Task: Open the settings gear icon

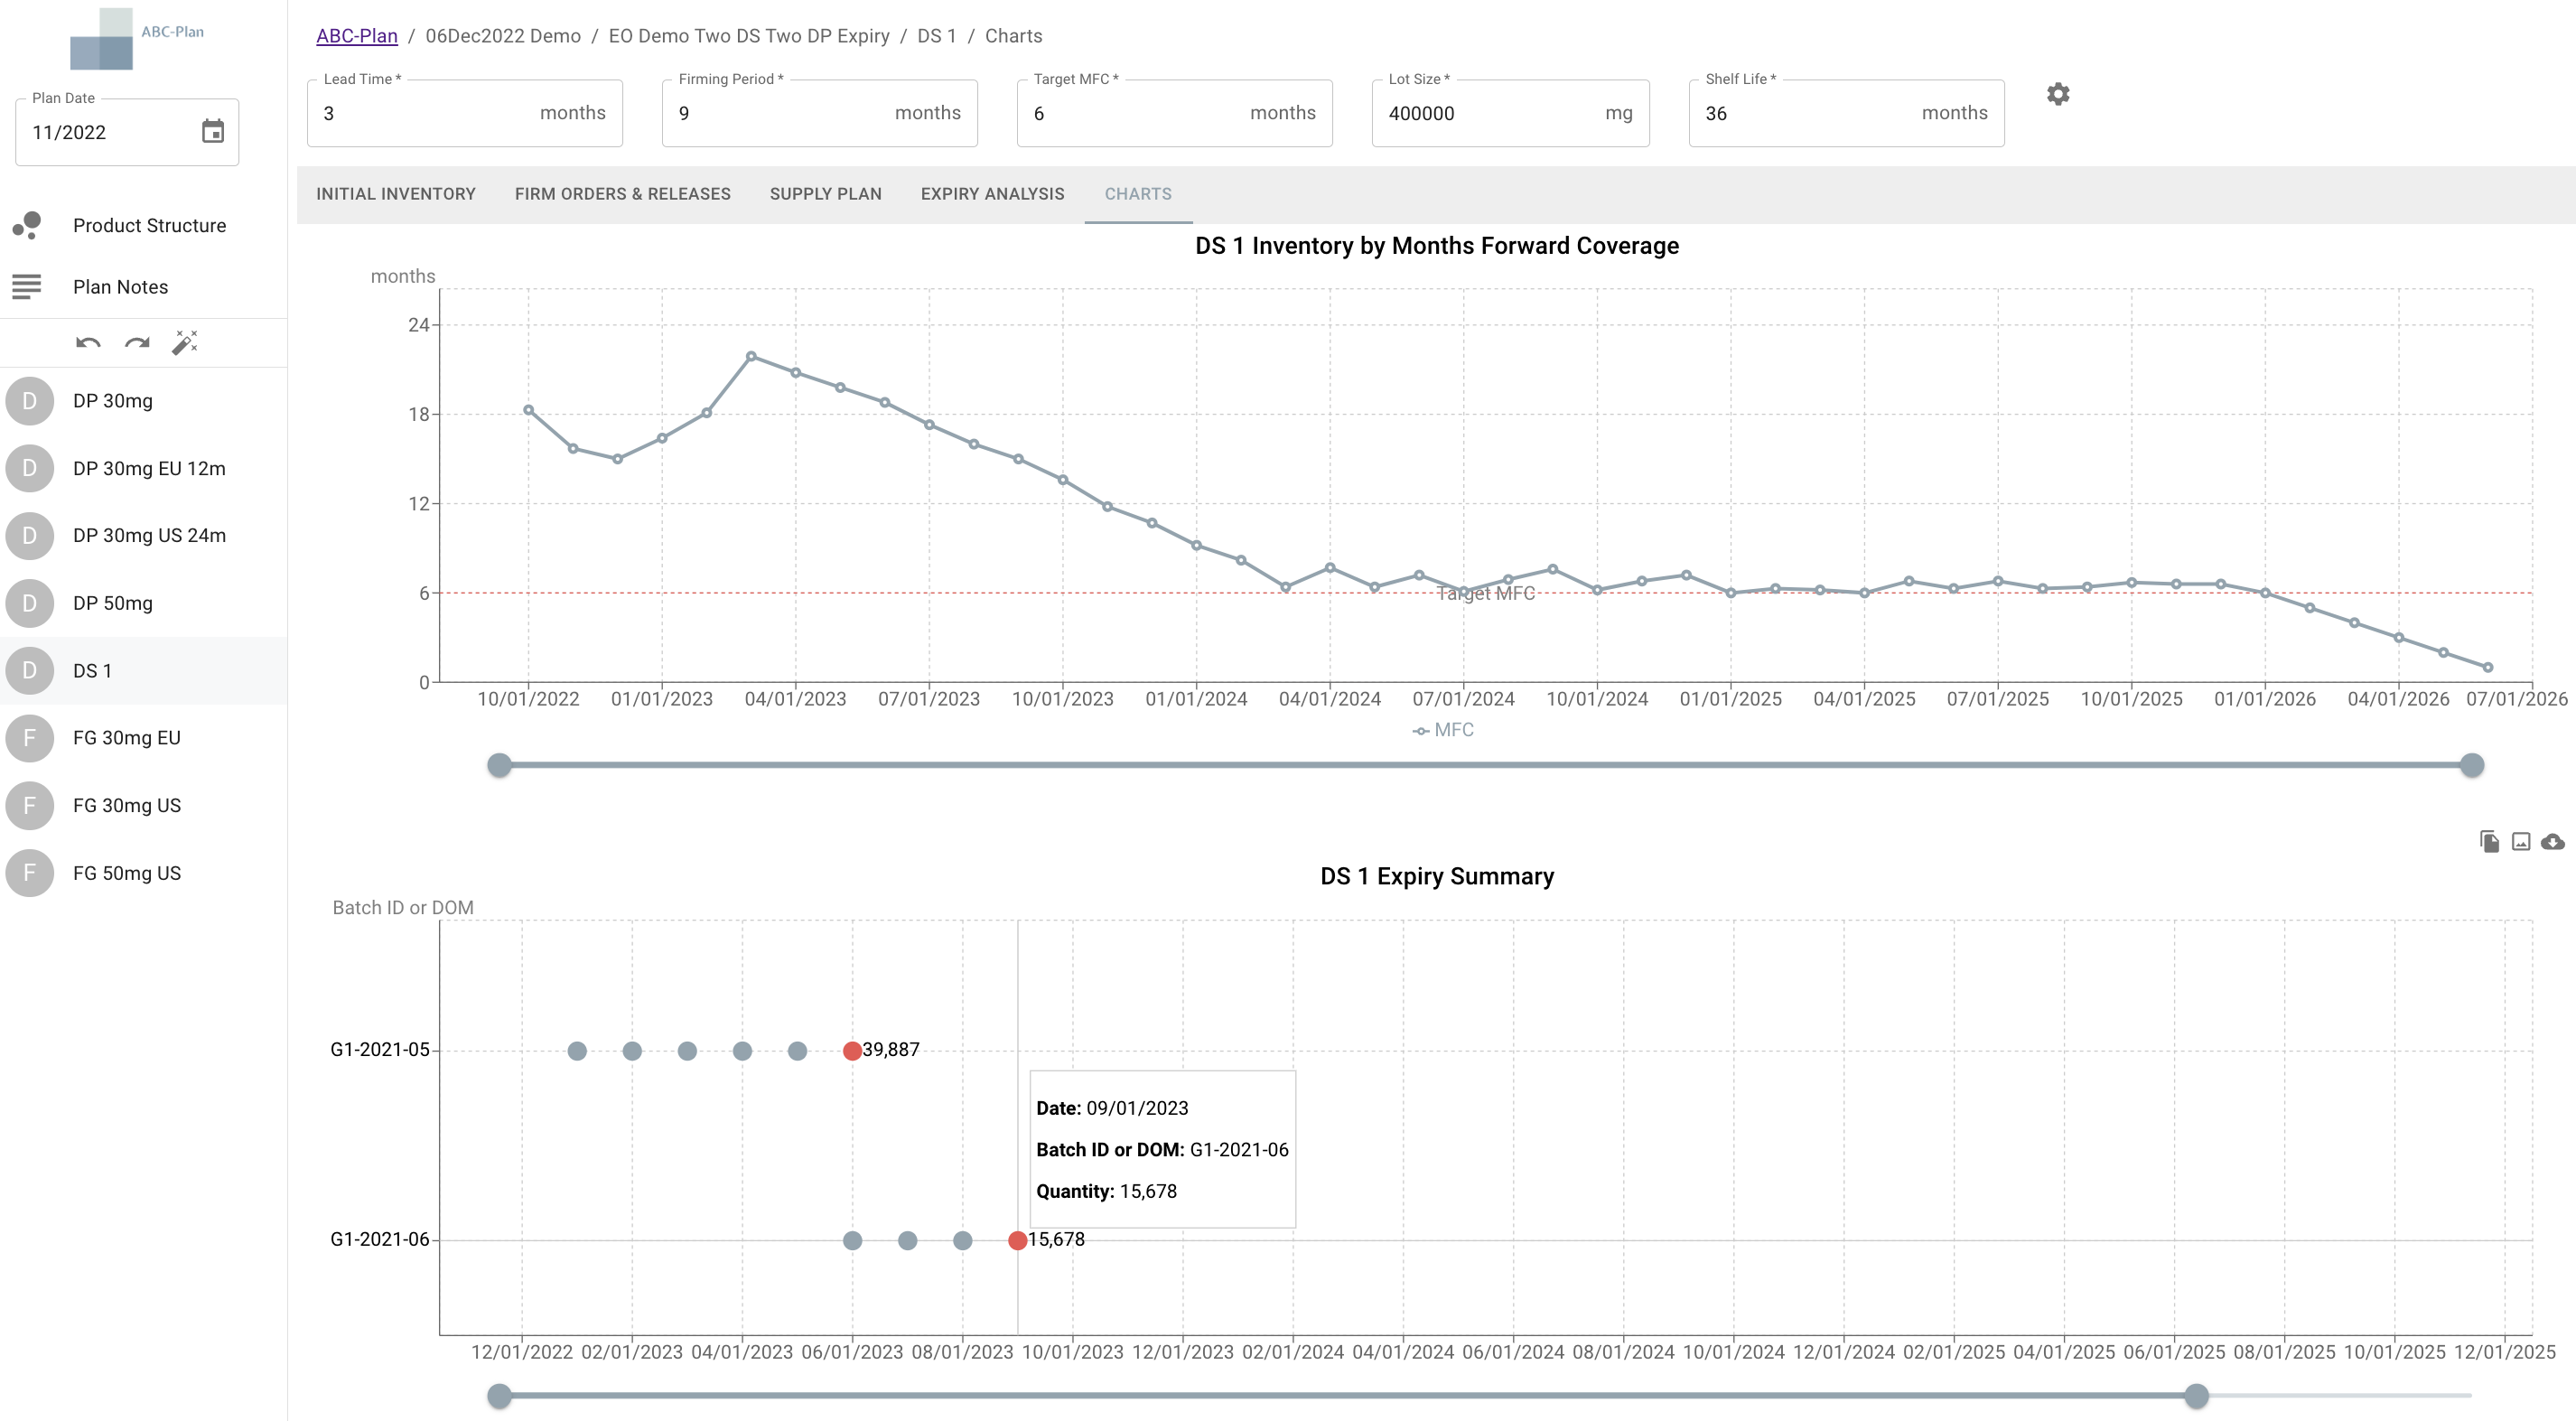Action: (x=2057, y=94)
